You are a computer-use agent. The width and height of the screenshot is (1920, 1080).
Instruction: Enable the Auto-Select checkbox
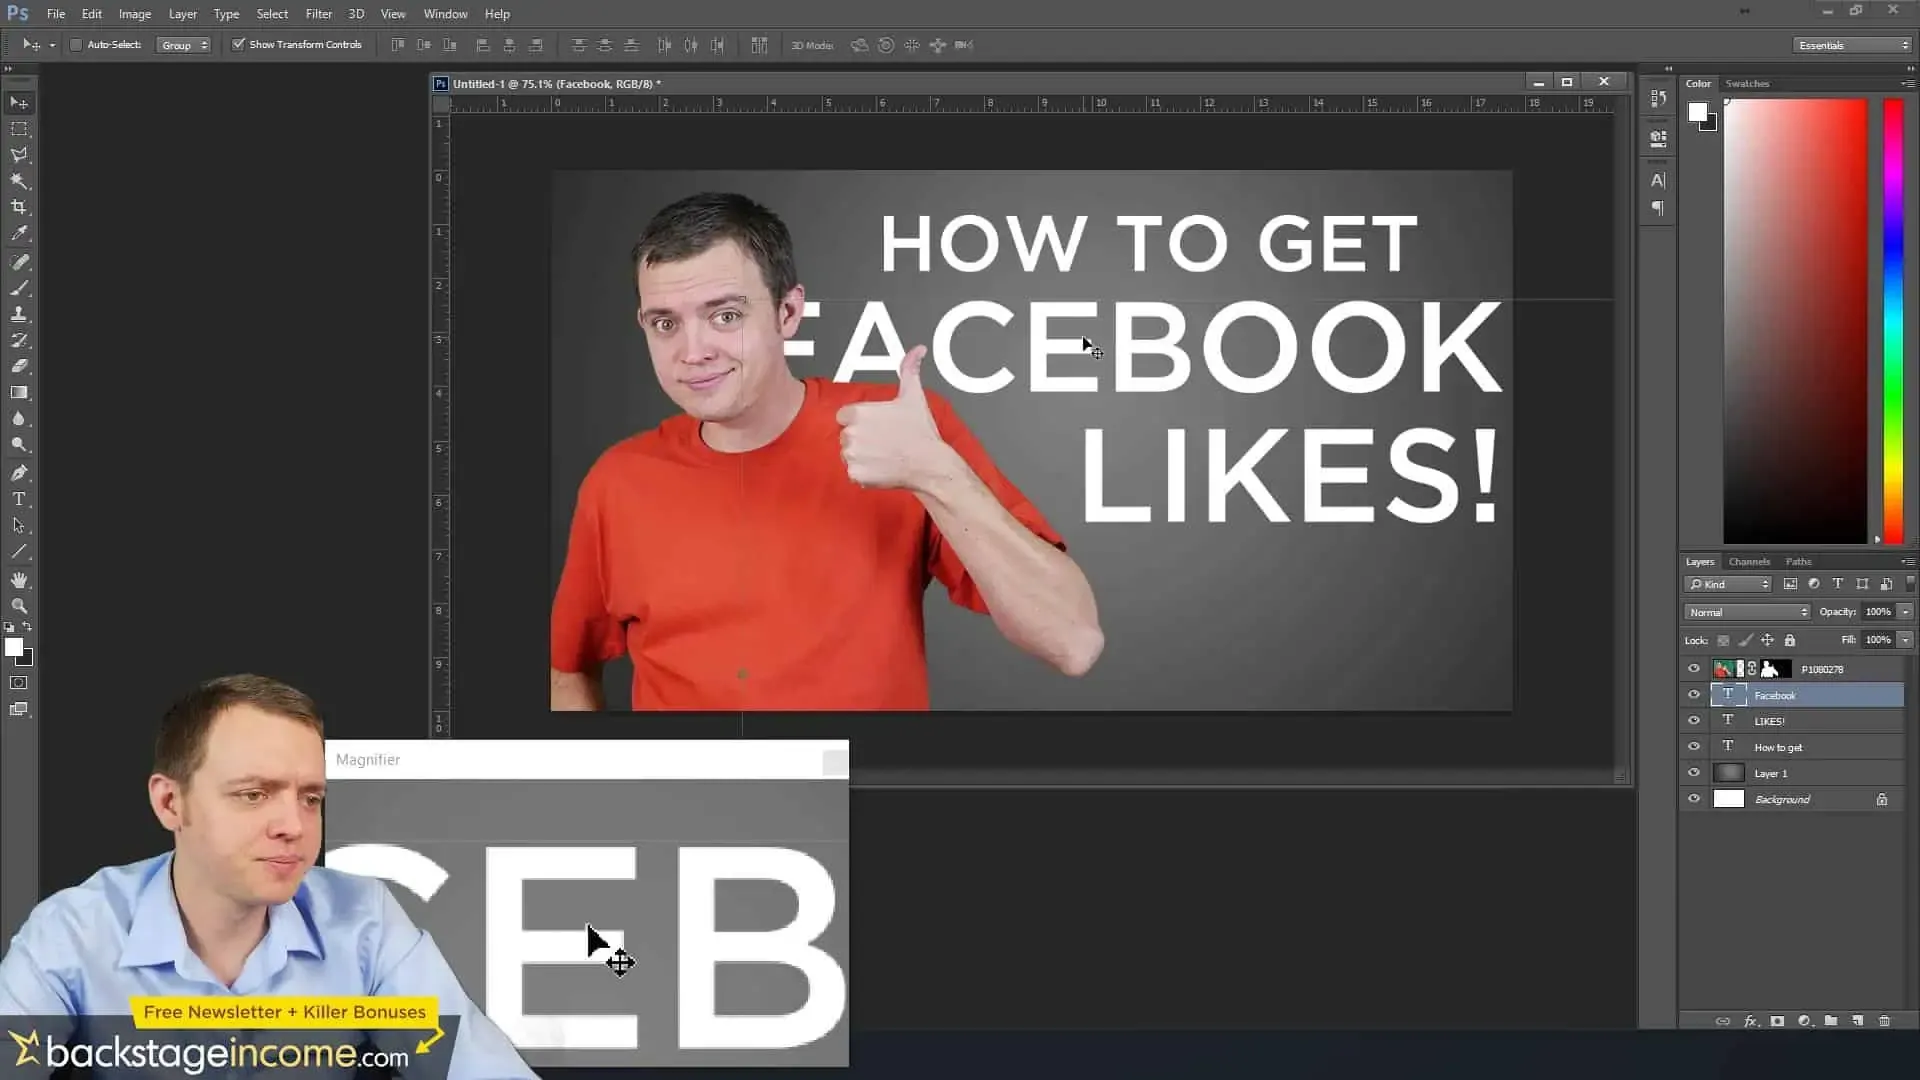[75, 45]
